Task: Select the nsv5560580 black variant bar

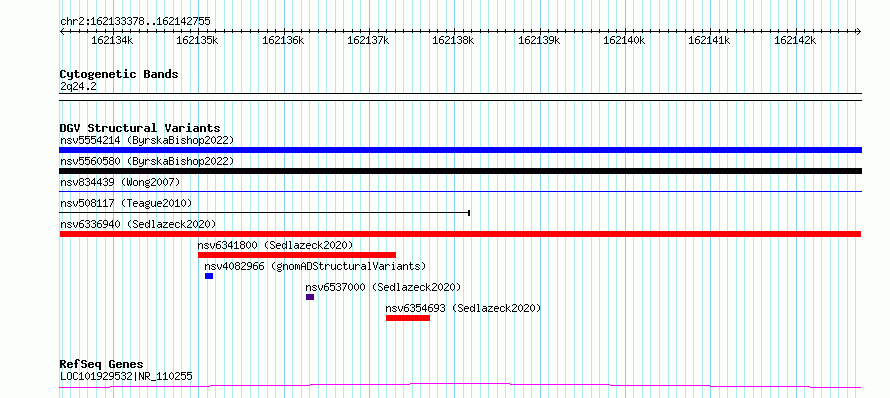Action: [460, 171]
